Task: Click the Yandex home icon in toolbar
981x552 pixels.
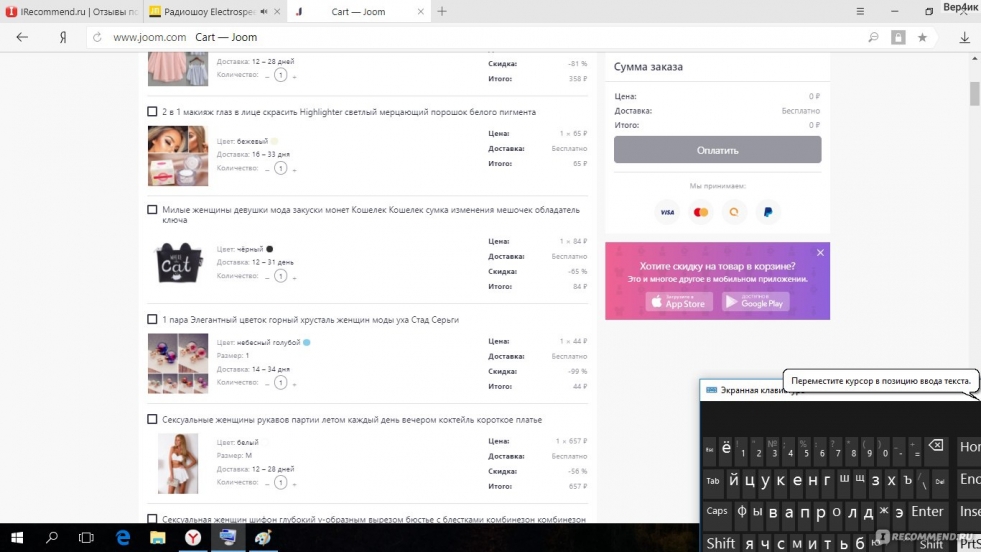Action: point(63,37)
